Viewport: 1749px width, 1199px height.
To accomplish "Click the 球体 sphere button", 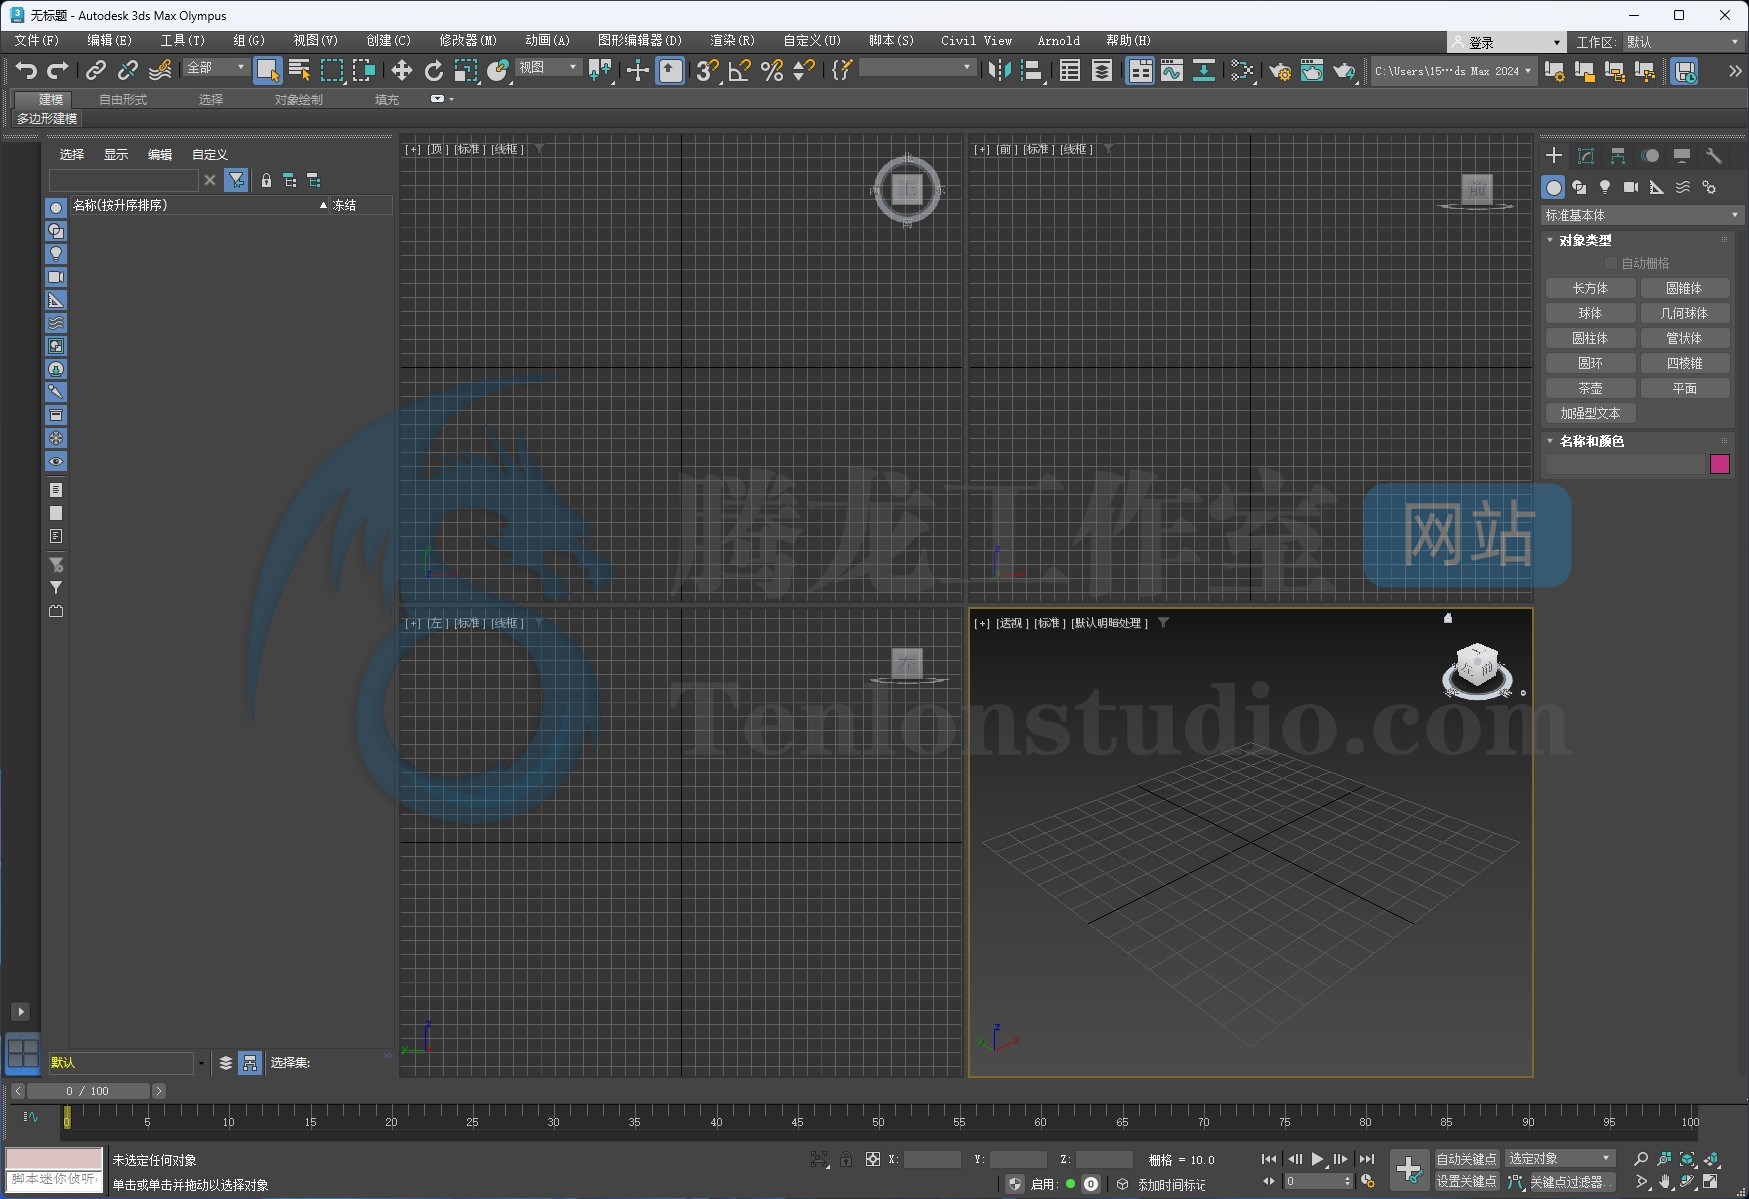I will click(x=1590, y=313).
